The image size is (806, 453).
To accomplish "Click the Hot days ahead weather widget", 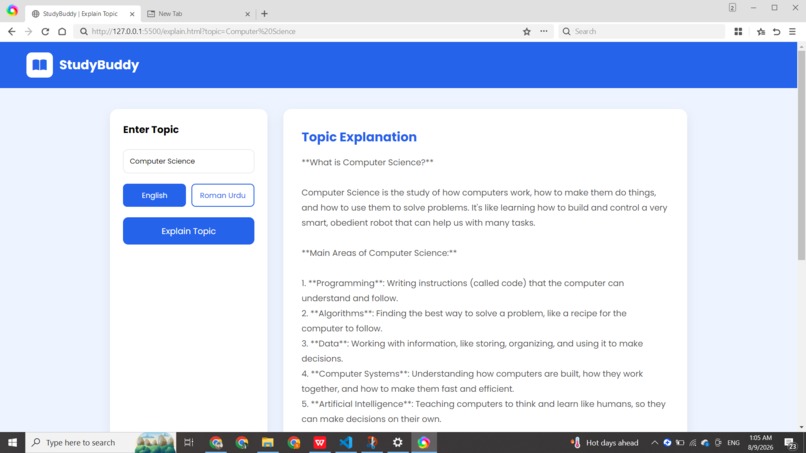I will point(604,442).
